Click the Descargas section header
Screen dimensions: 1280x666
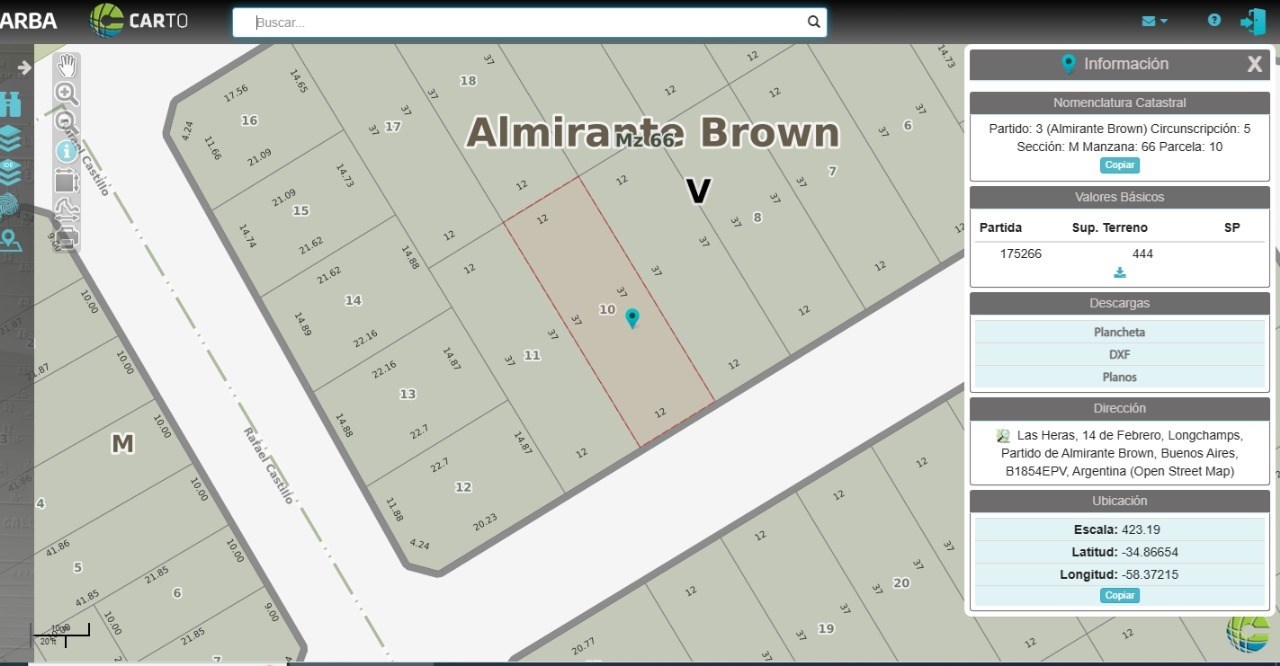1120,303
